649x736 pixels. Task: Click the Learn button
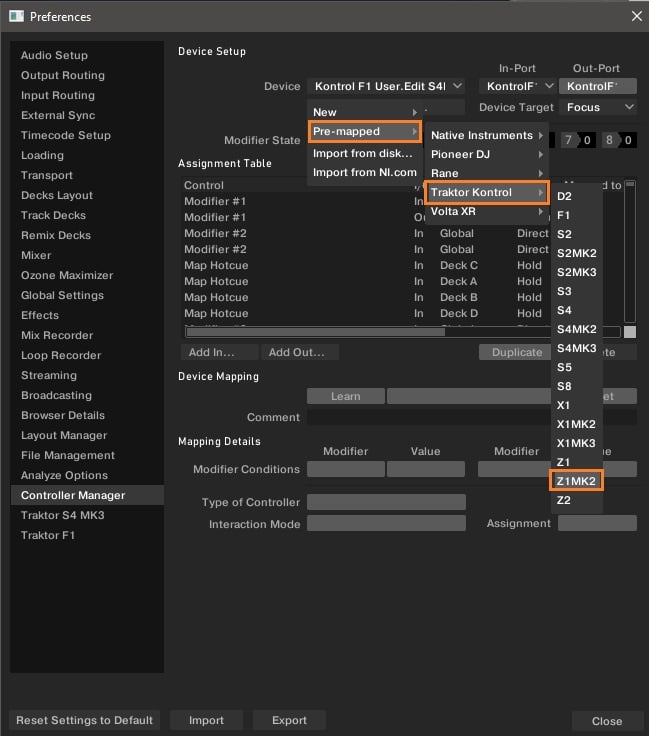coord(346,396)
